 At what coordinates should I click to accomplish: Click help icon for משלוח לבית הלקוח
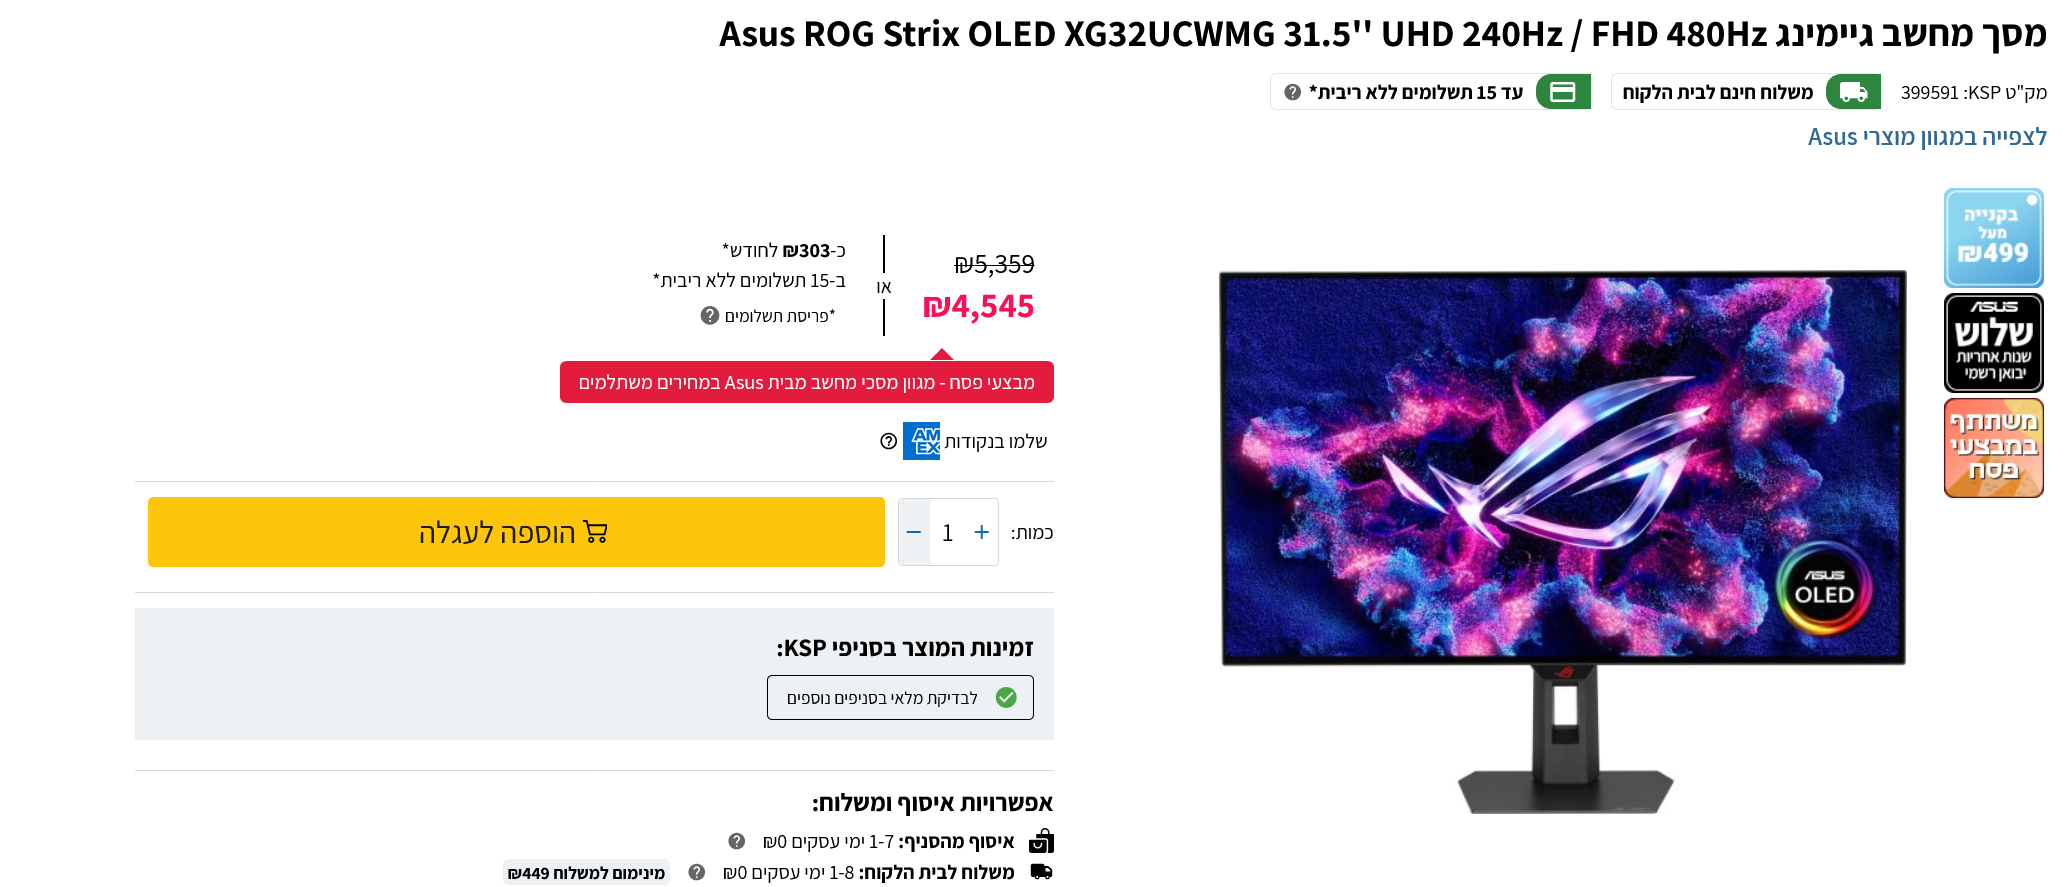click(x=696, y=872)
